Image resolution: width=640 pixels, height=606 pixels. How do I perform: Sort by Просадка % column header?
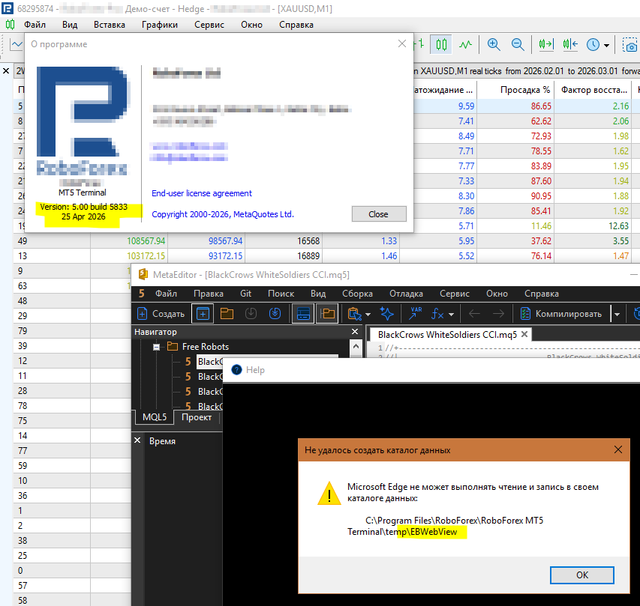526,90
